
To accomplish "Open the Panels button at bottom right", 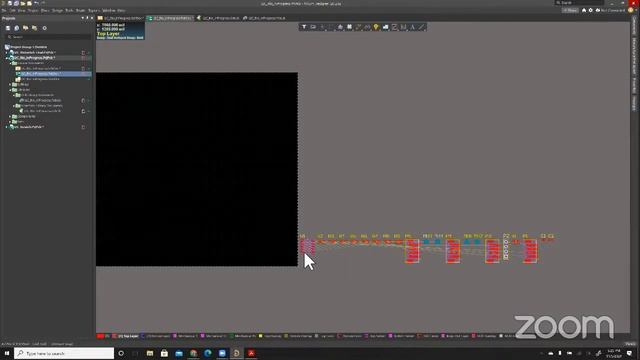I will (630, 344).
